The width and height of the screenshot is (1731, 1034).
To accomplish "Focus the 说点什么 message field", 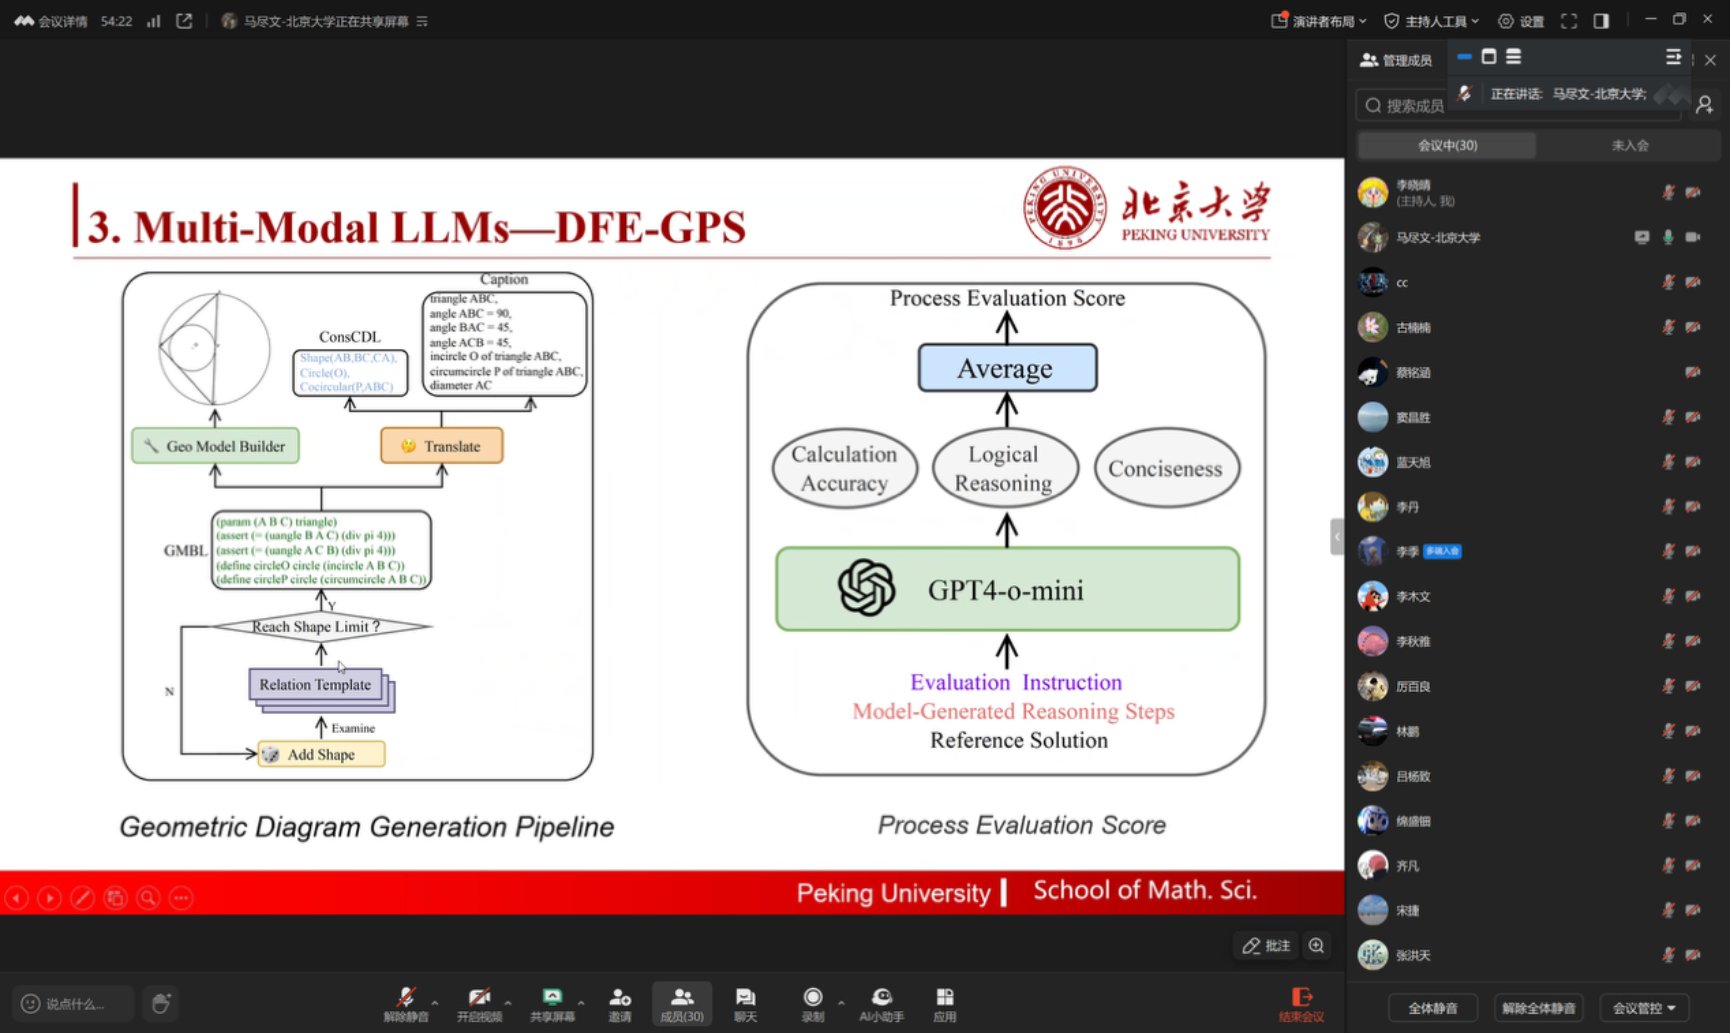I will [72, 1003].
